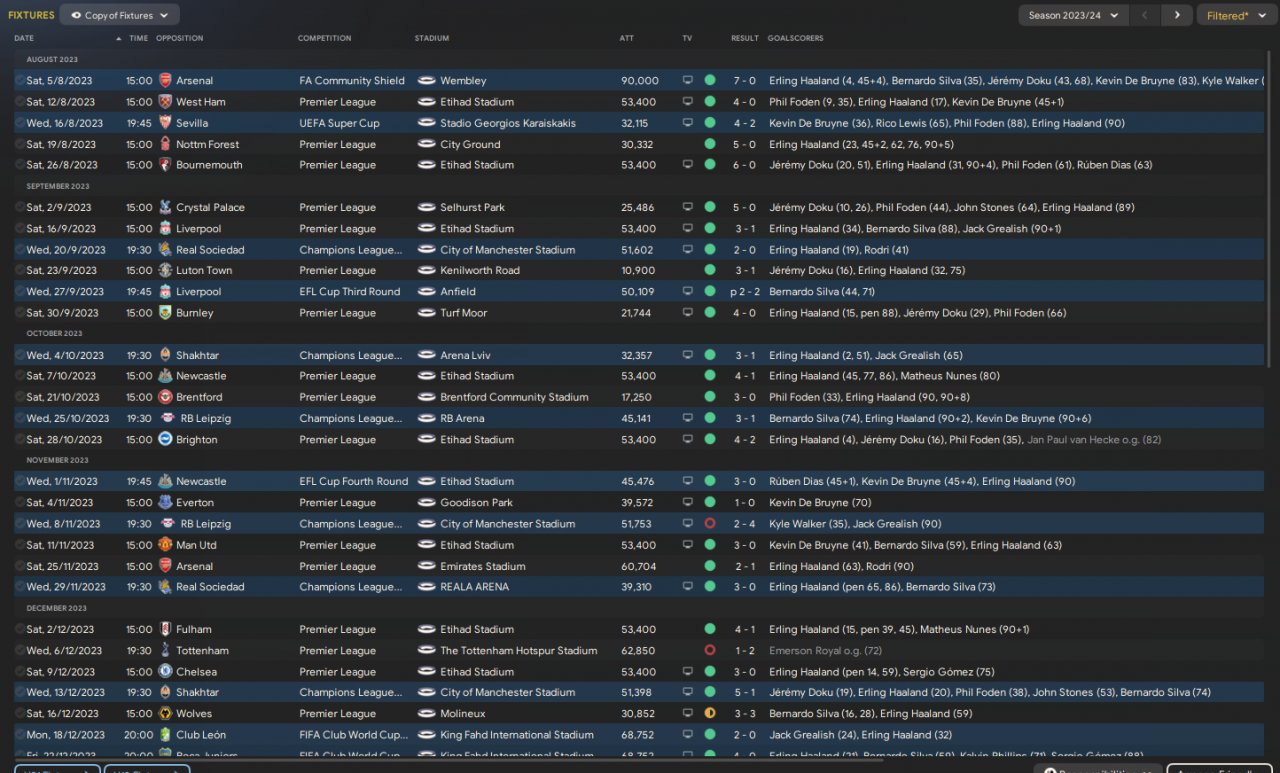Select the Chelsea club badge
This screenshot has width=1280, height=773.
pos(165,672)
